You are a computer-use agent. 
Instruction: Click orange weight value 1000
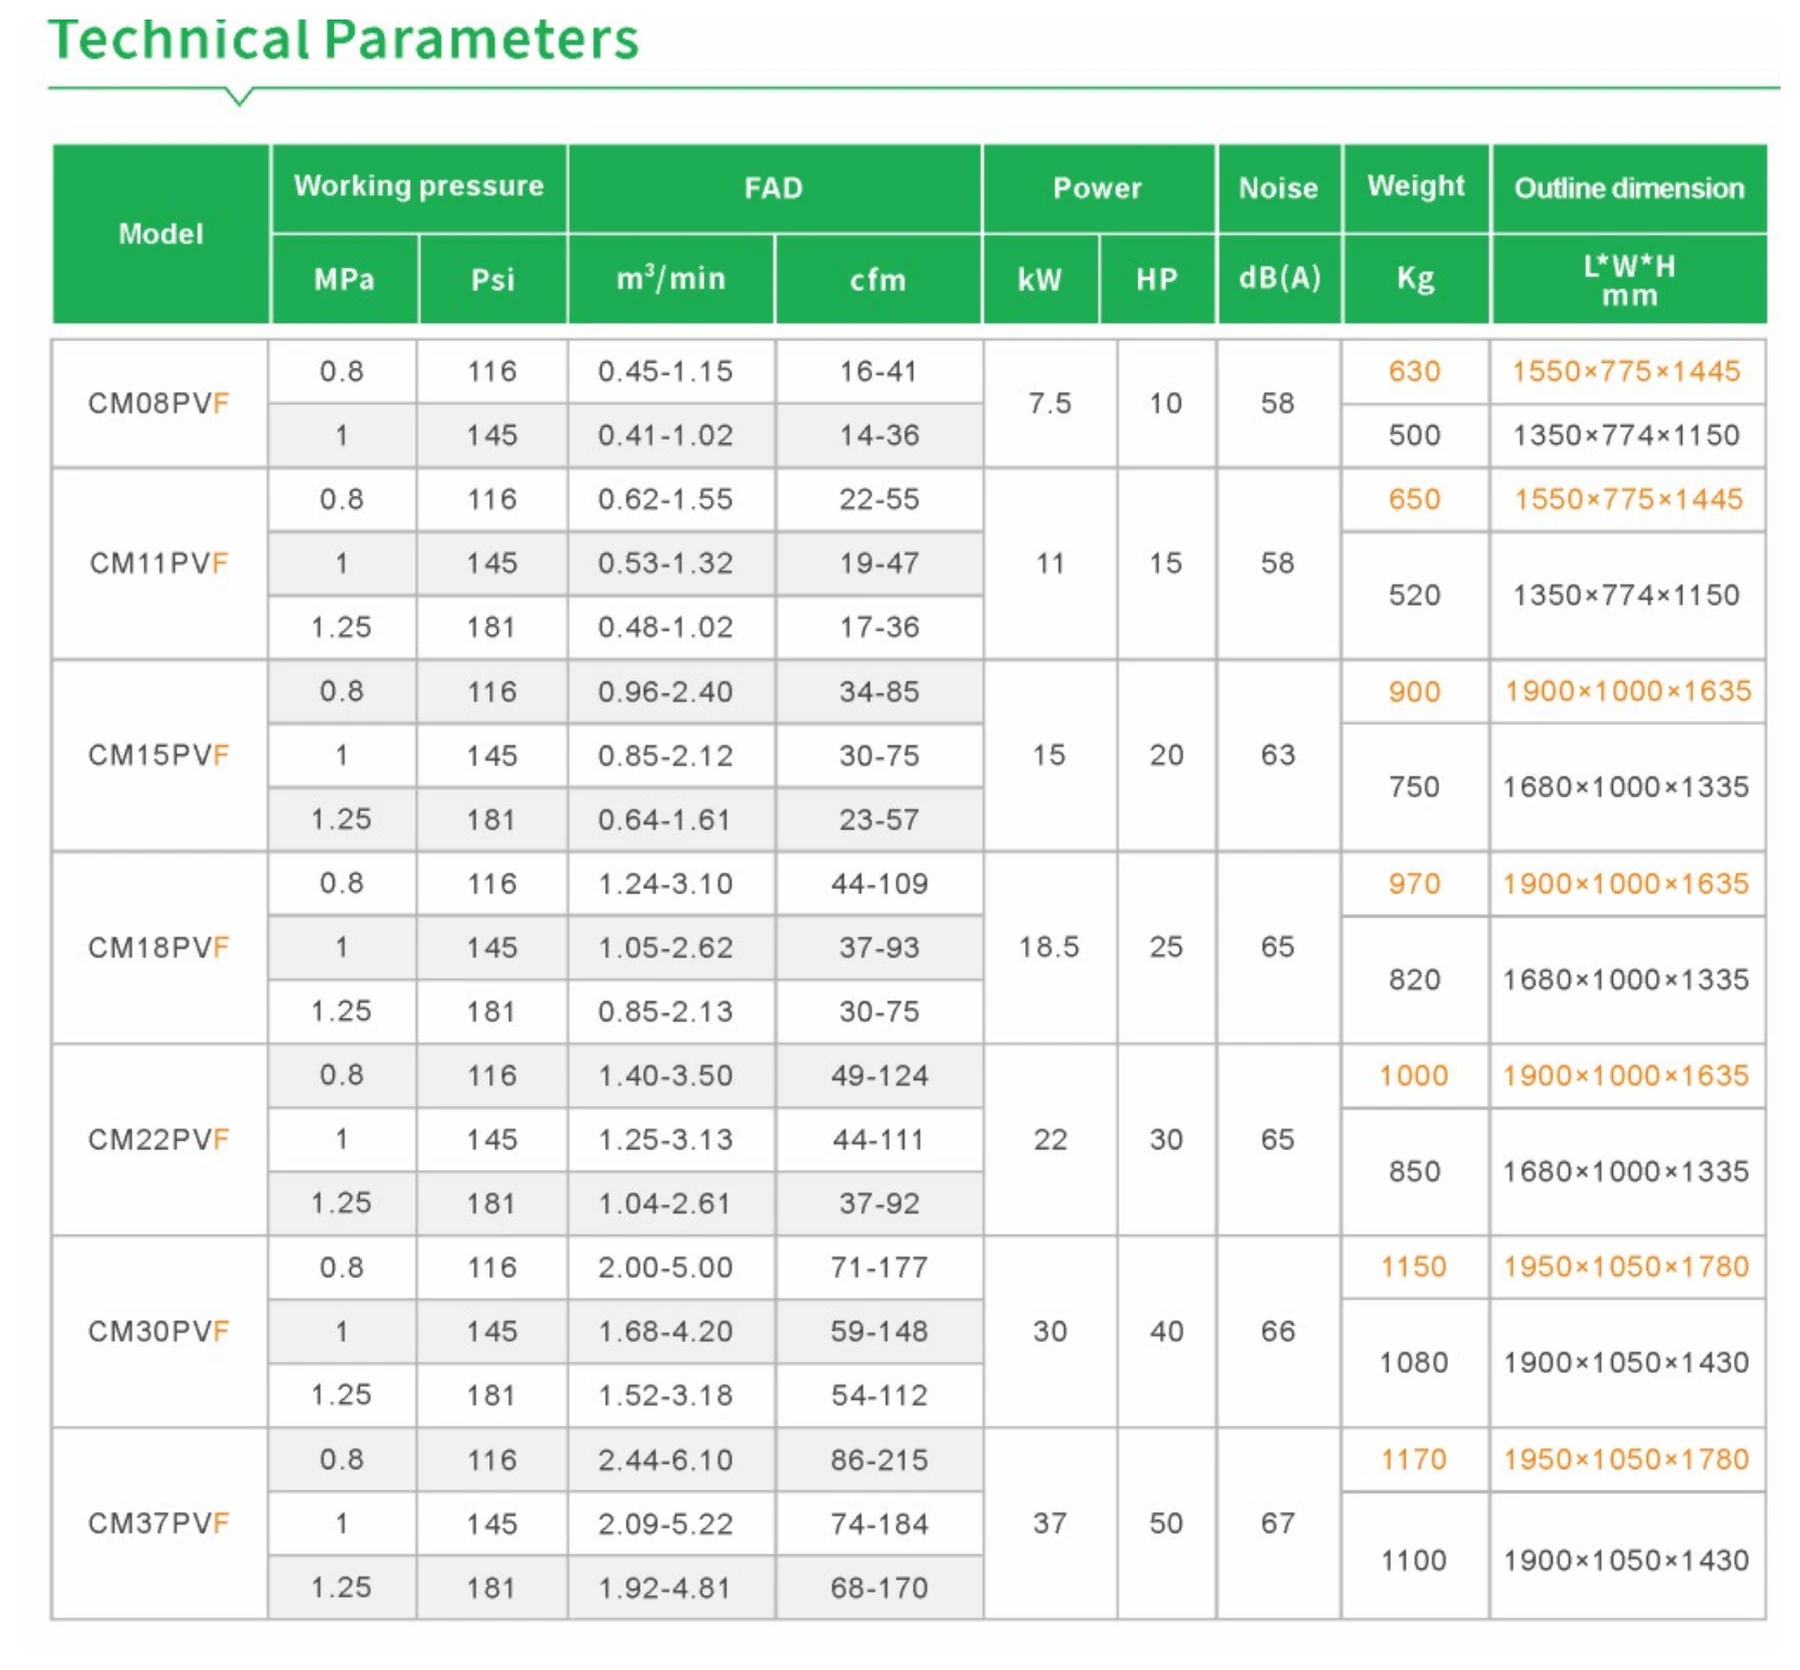click(x=1414, y=1076)
